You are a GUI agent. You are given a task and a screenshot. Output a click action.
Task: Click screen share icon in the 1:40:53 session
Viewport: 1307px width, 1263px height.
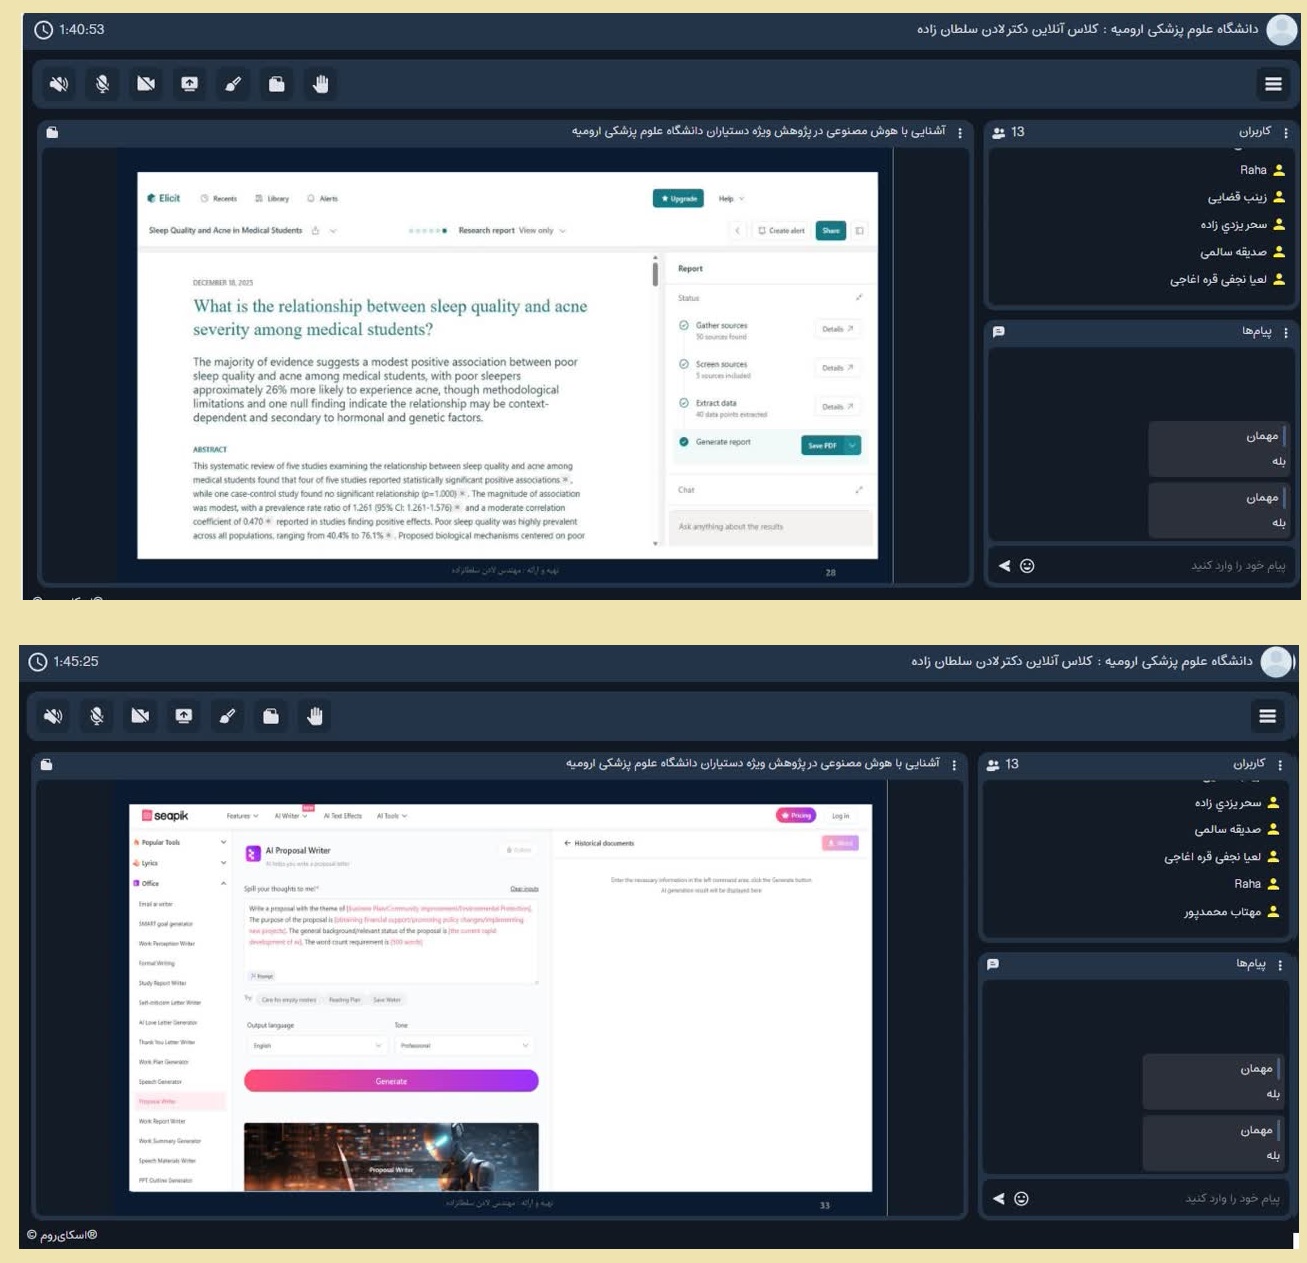point(189,84)
